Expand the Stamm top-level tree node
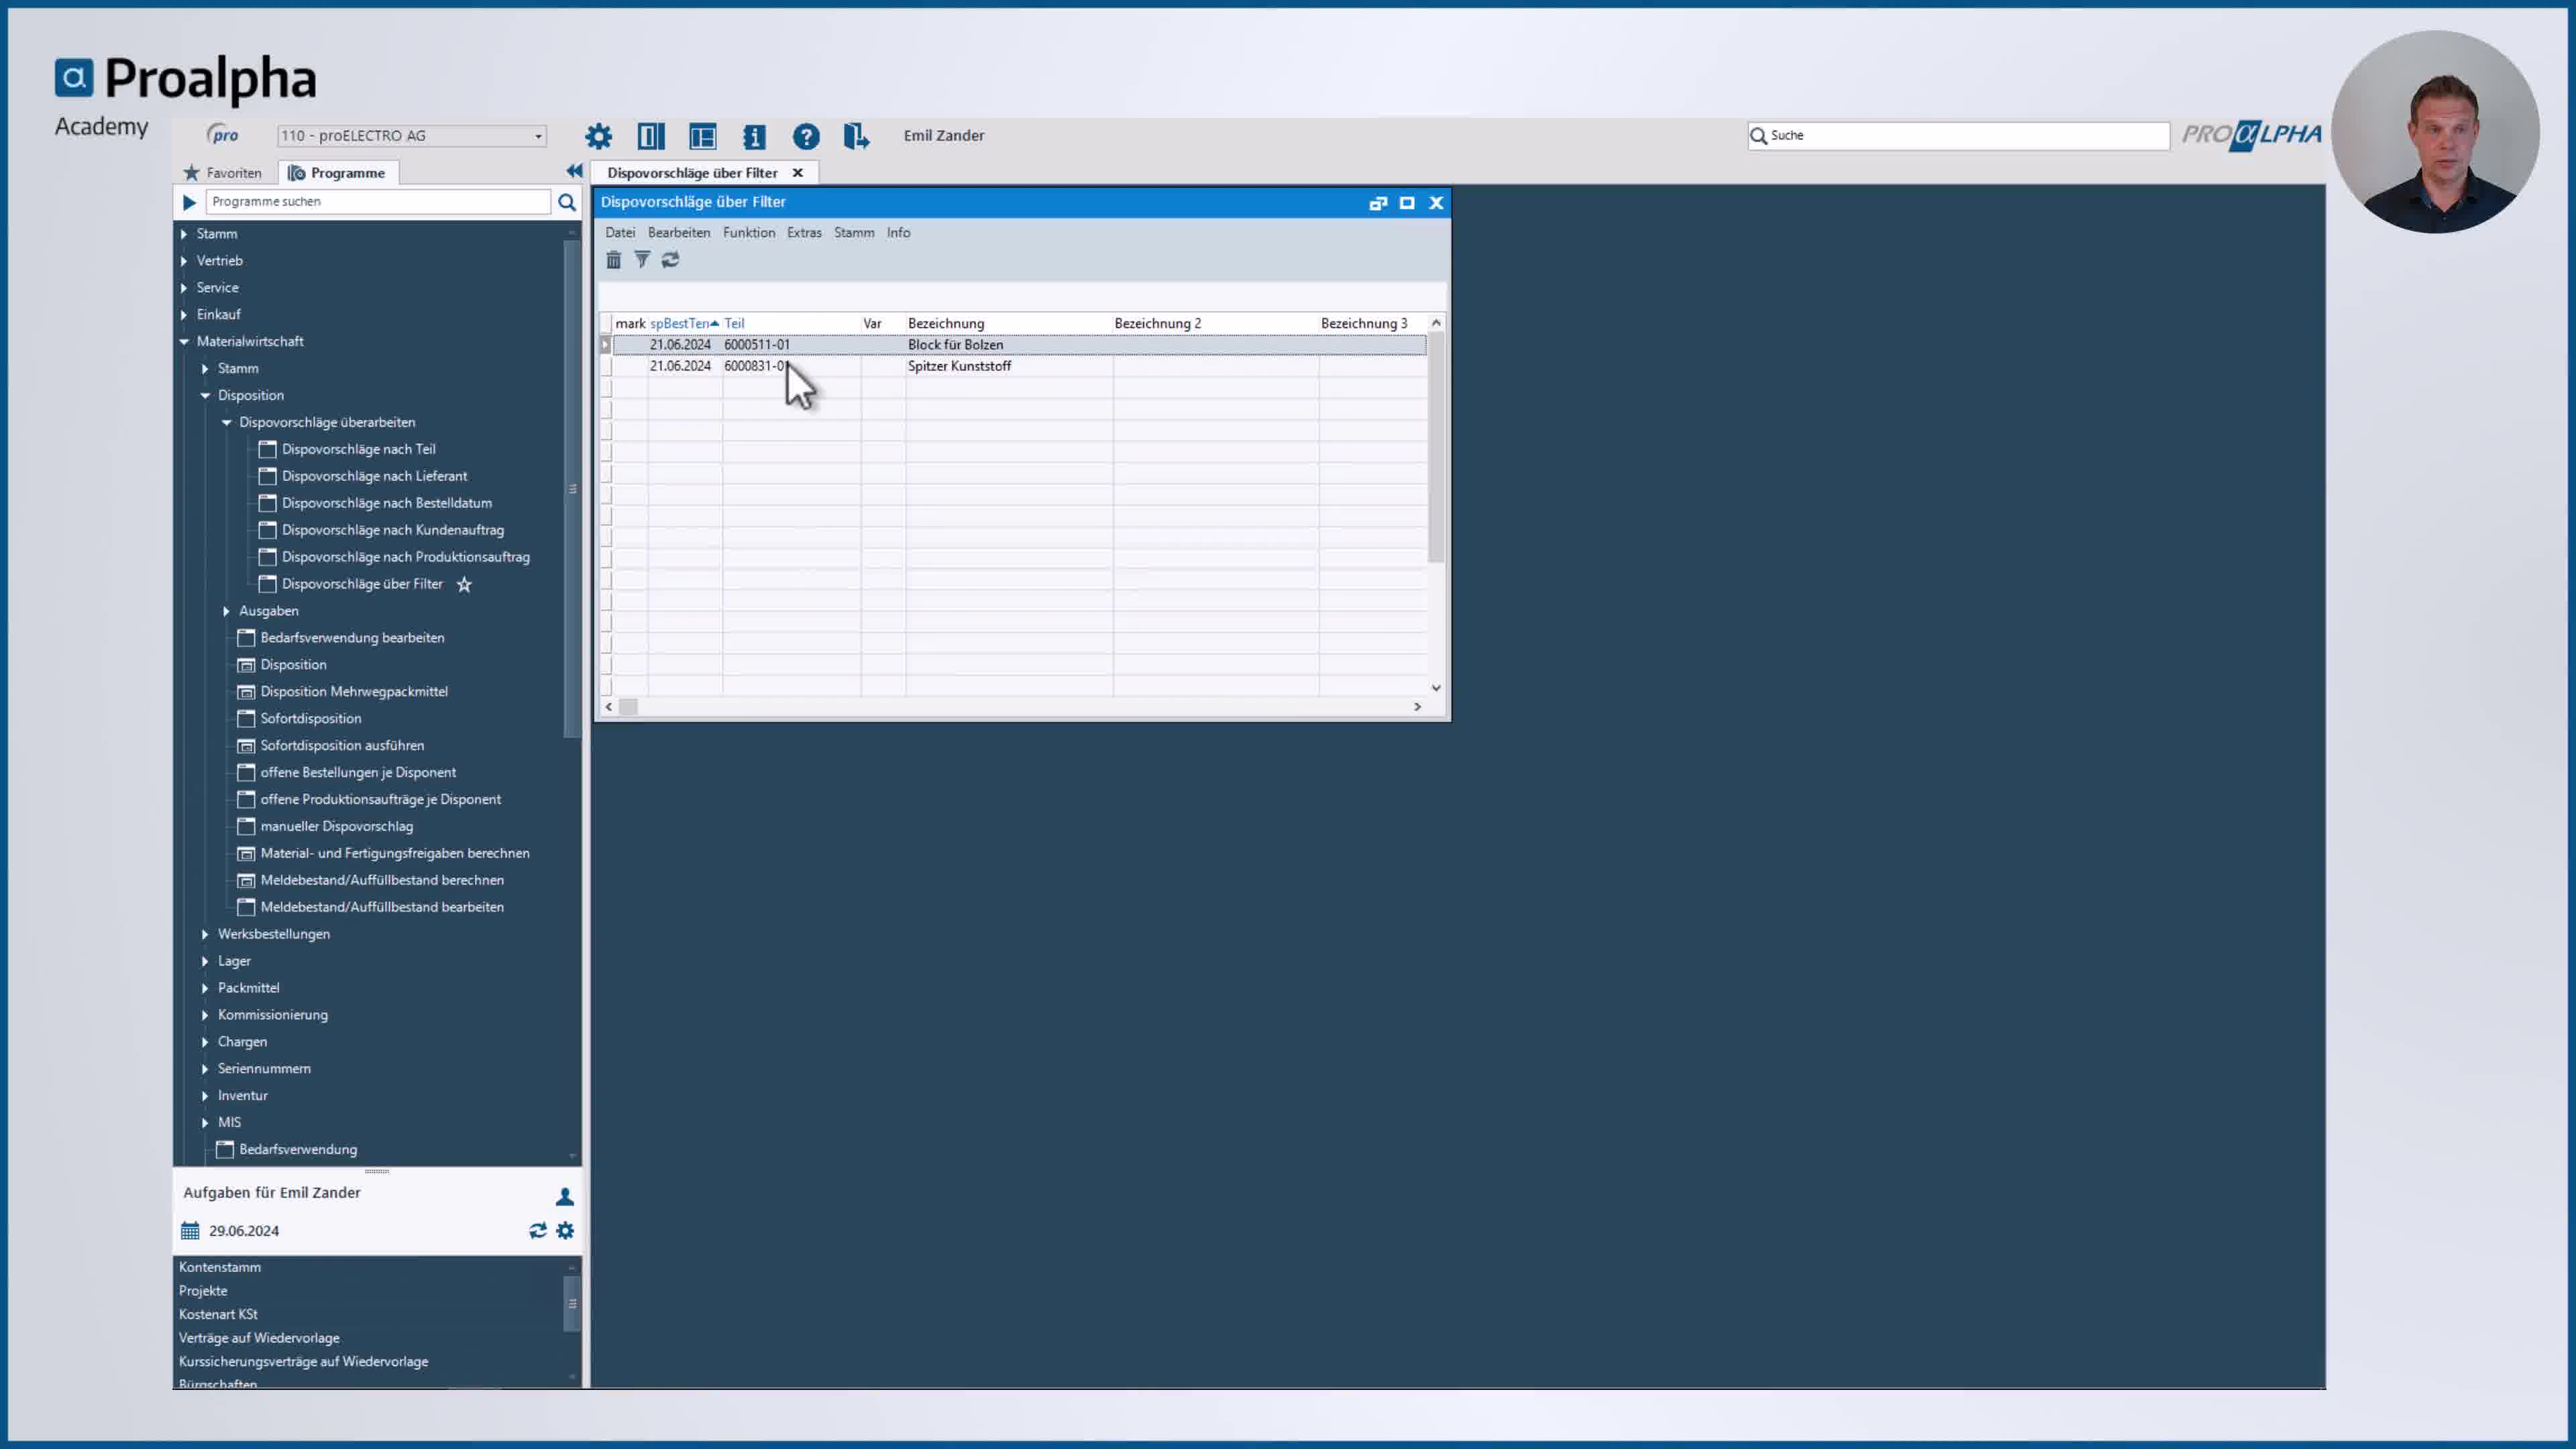The image size is (2576, 1449). (184, 234)
